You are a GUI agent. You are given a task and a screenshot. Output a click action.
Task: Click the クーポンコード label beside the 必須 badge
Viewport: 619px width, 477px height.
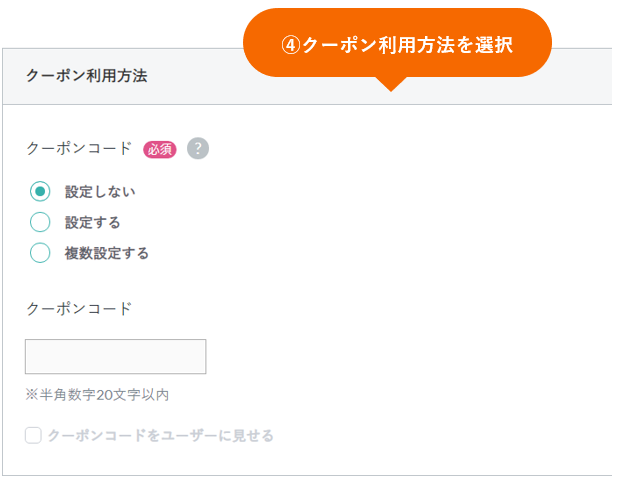pos(79,148)
